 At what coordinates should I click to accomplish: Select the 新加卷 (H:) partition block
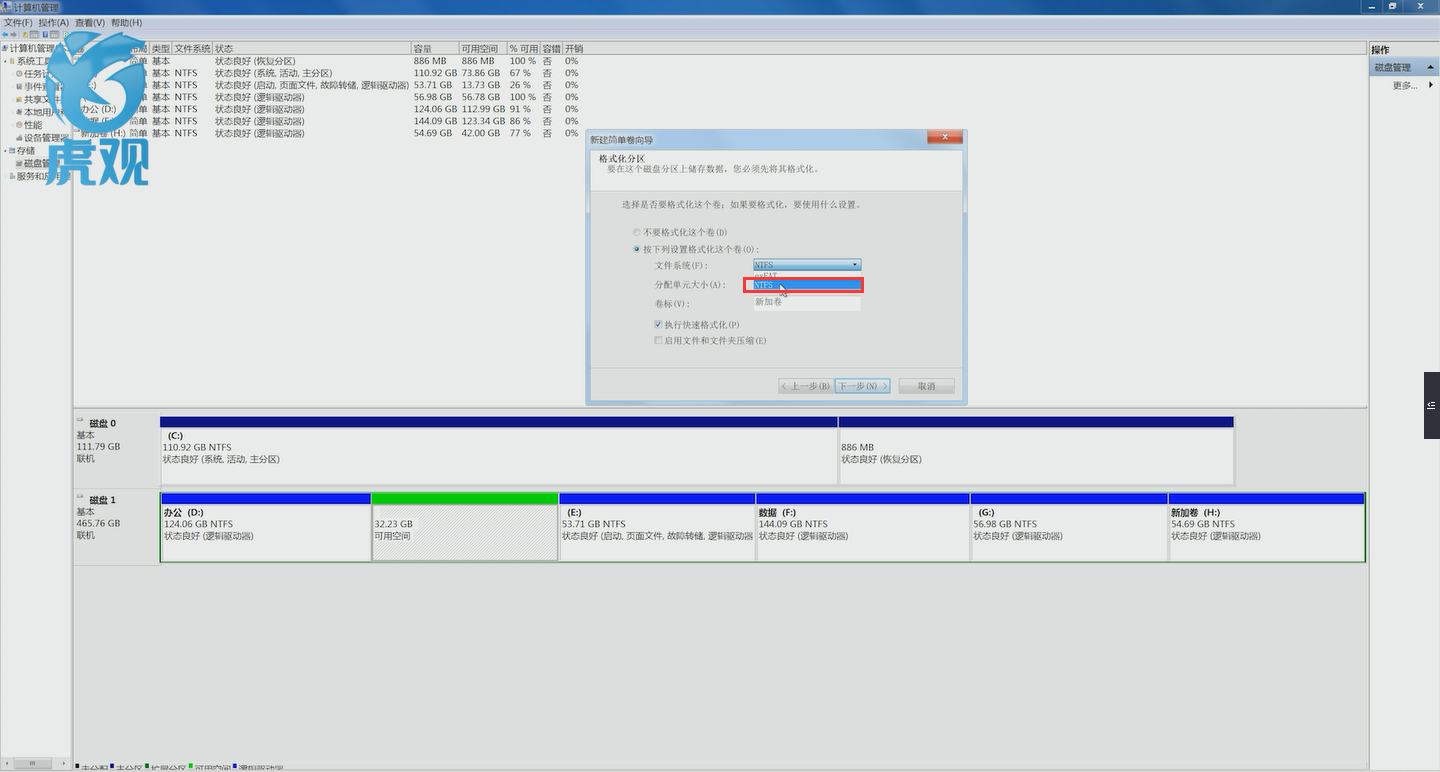[1267, 527]
